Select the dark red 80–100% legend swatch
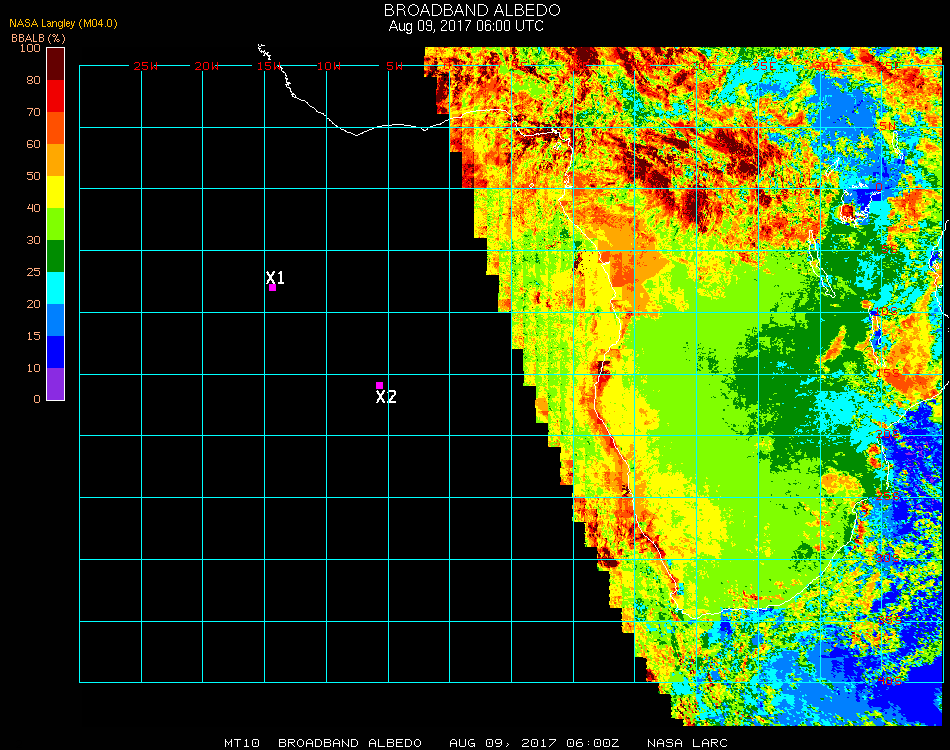This screenshot has height=750, width=950. (x=56, y=63)
